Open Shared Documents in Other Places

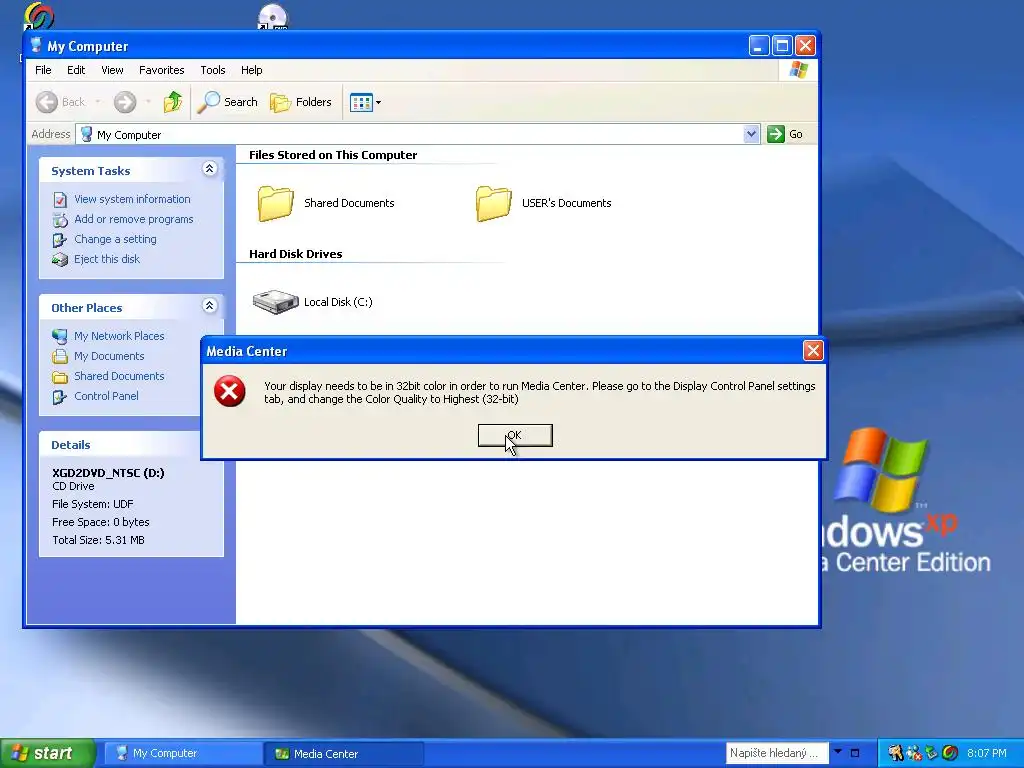pos(119,376)
